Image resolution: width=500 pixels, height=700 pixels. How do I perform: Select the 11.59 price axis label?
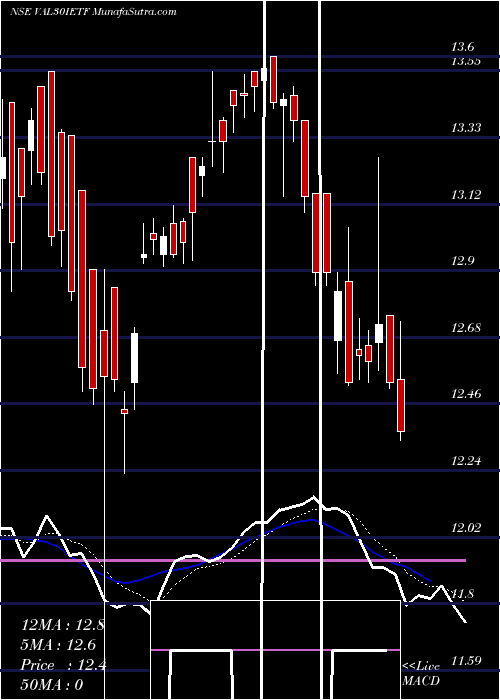coord(466,660)
